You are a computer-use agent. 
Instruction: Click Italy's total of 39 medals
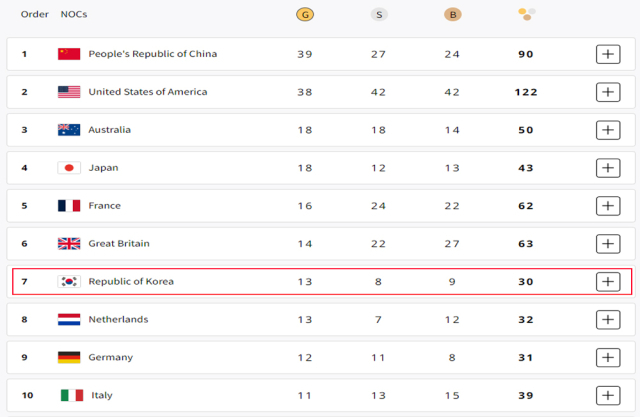[x=526, y=396]
